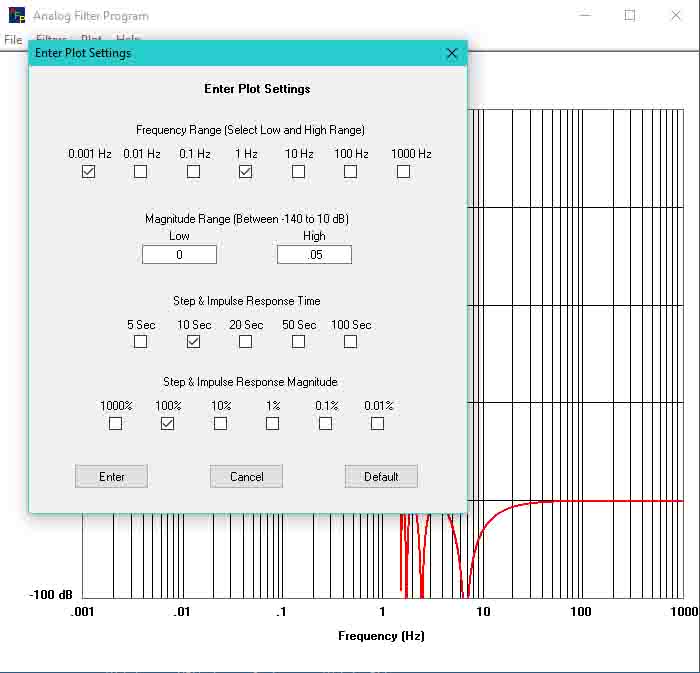Click the Analog Filter Program app icon

17,15
